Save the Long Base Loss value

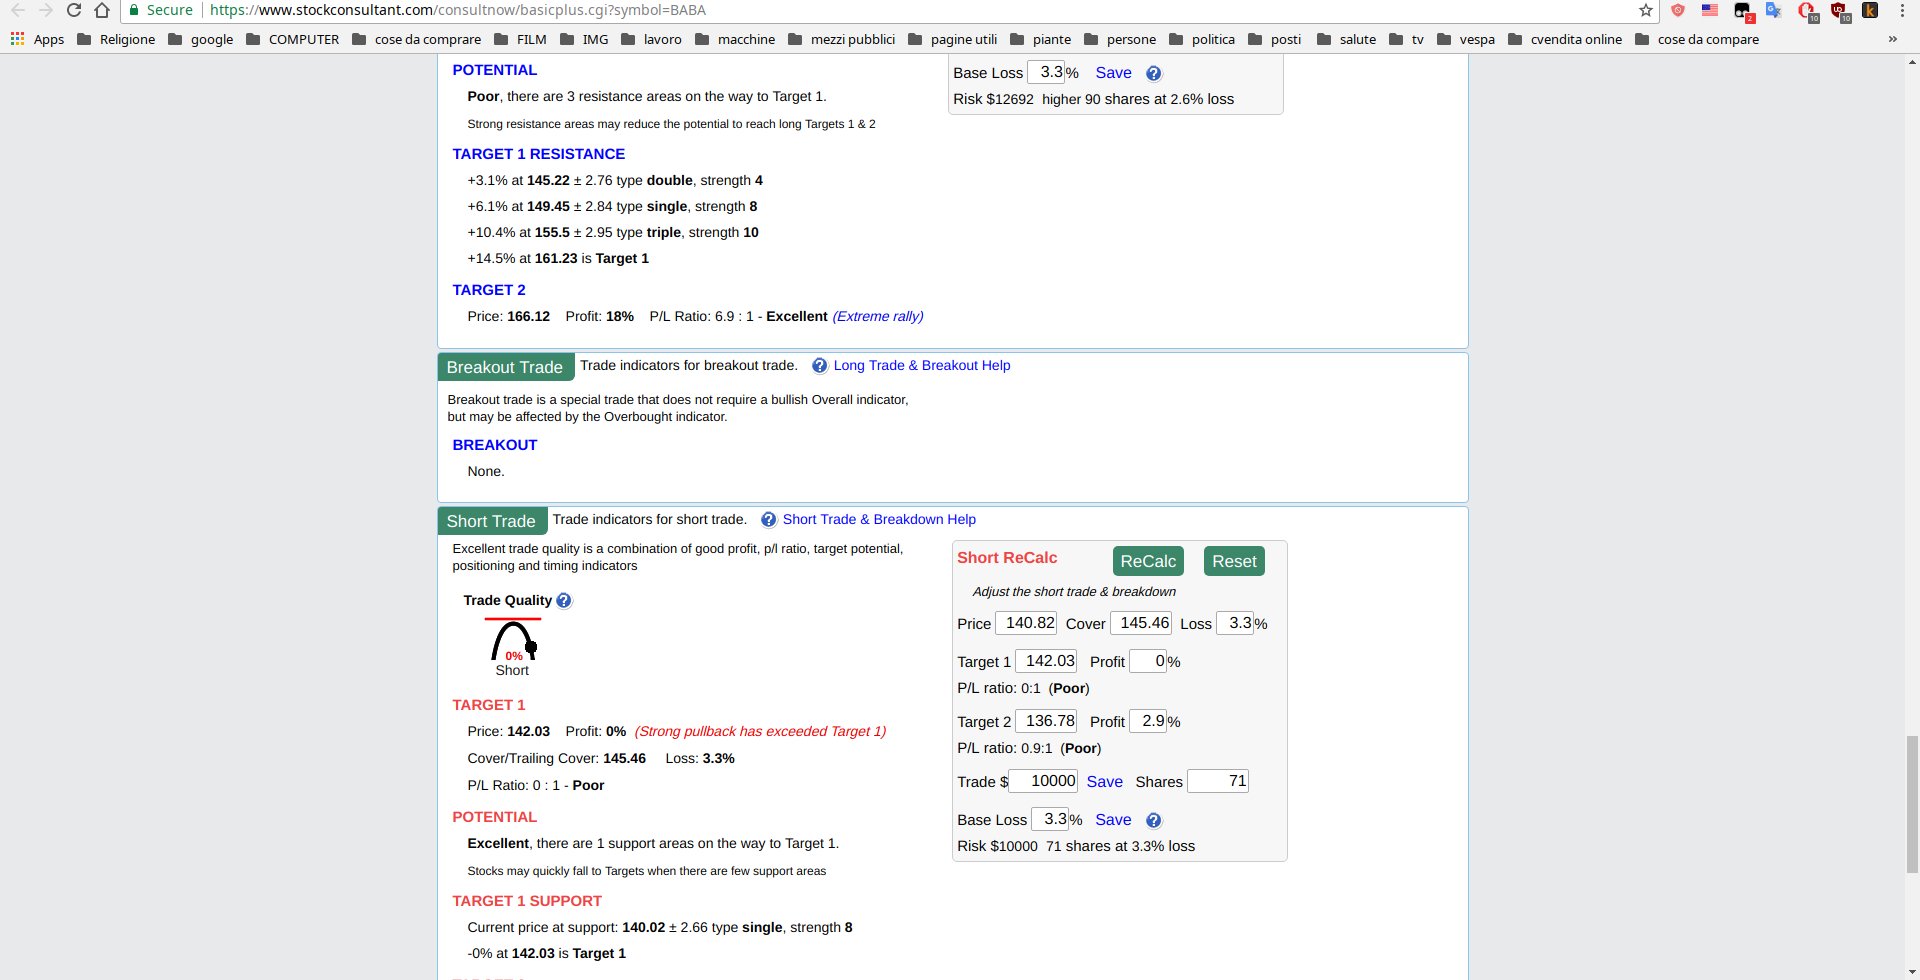pos(1113,73)
